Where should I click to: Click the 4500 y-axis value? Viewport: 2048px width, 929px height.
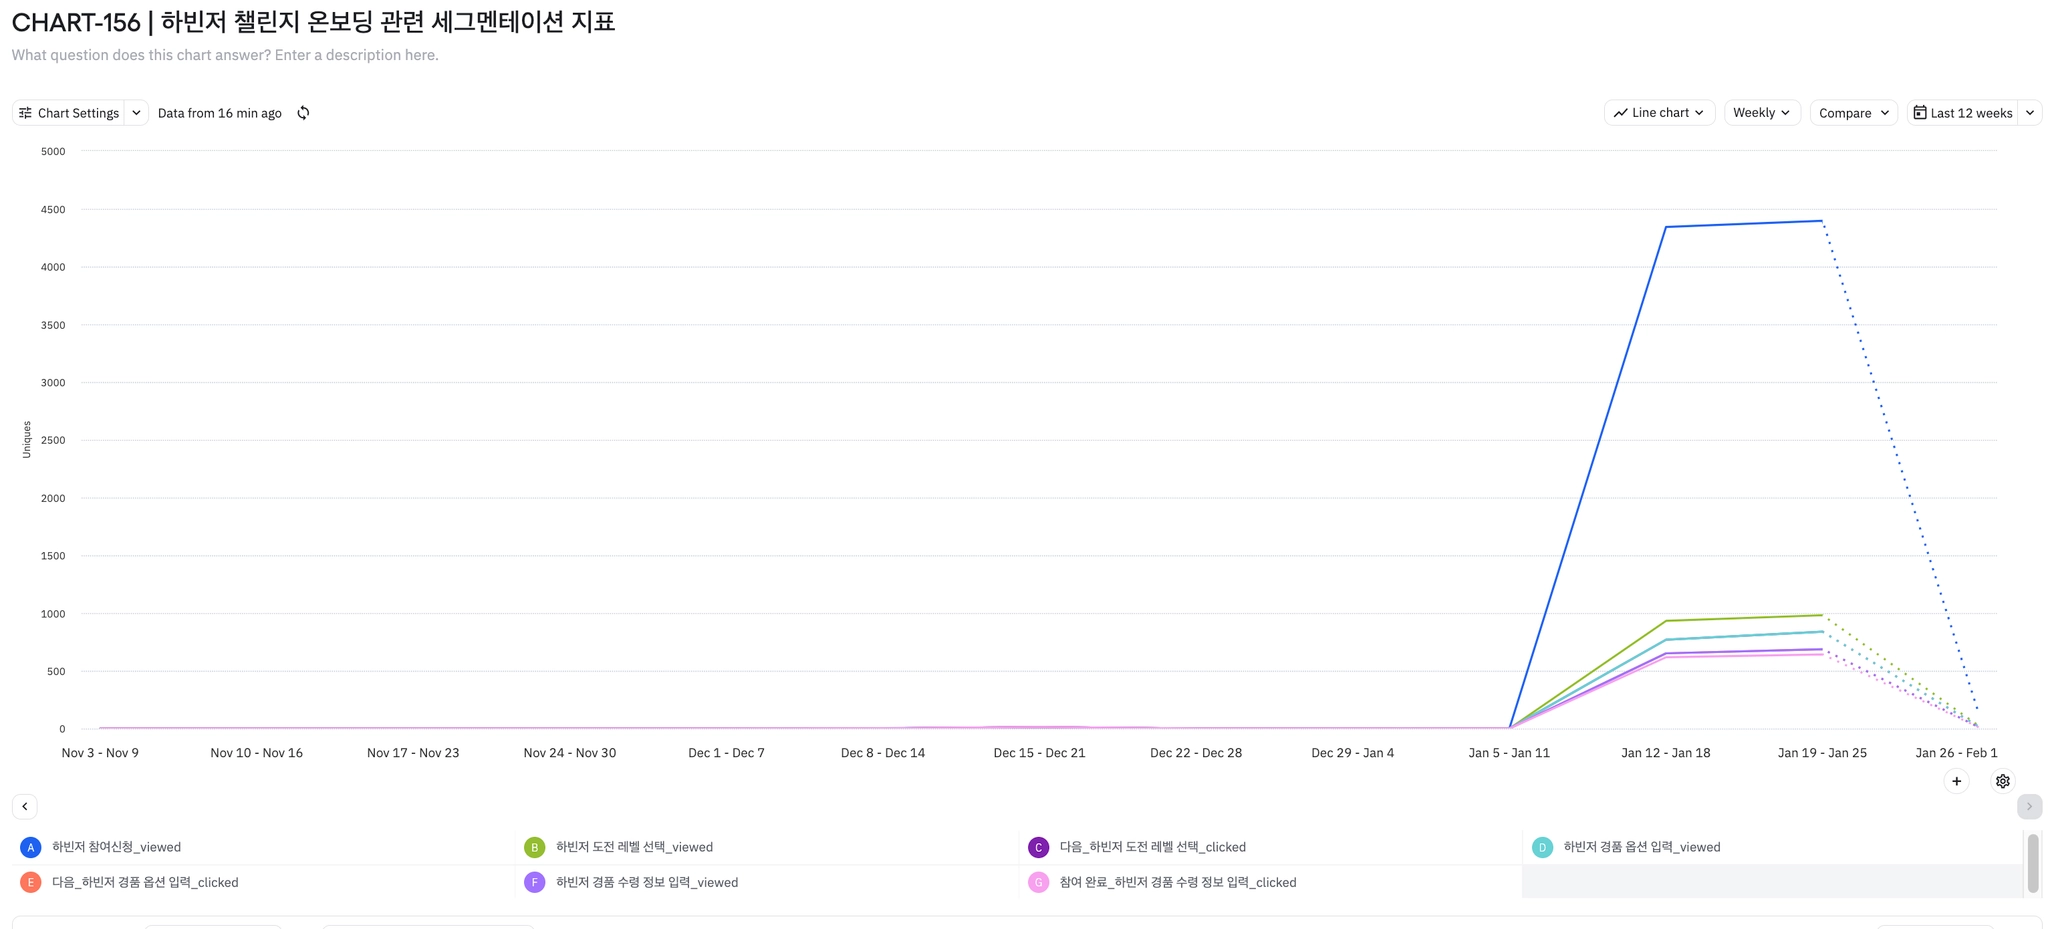click(53, 210)
